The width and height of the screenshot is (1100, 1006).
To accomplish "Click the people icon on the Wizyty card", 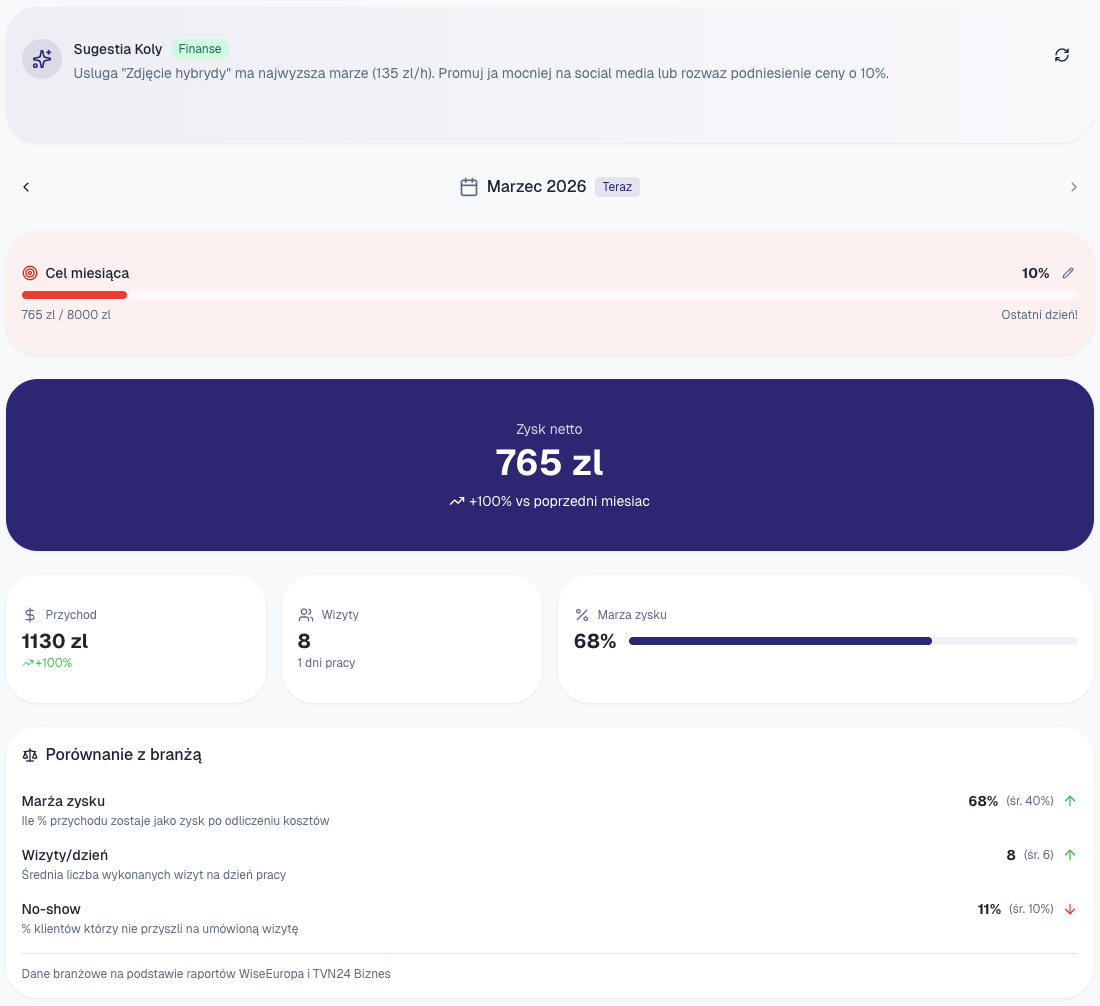I will 305,614.
